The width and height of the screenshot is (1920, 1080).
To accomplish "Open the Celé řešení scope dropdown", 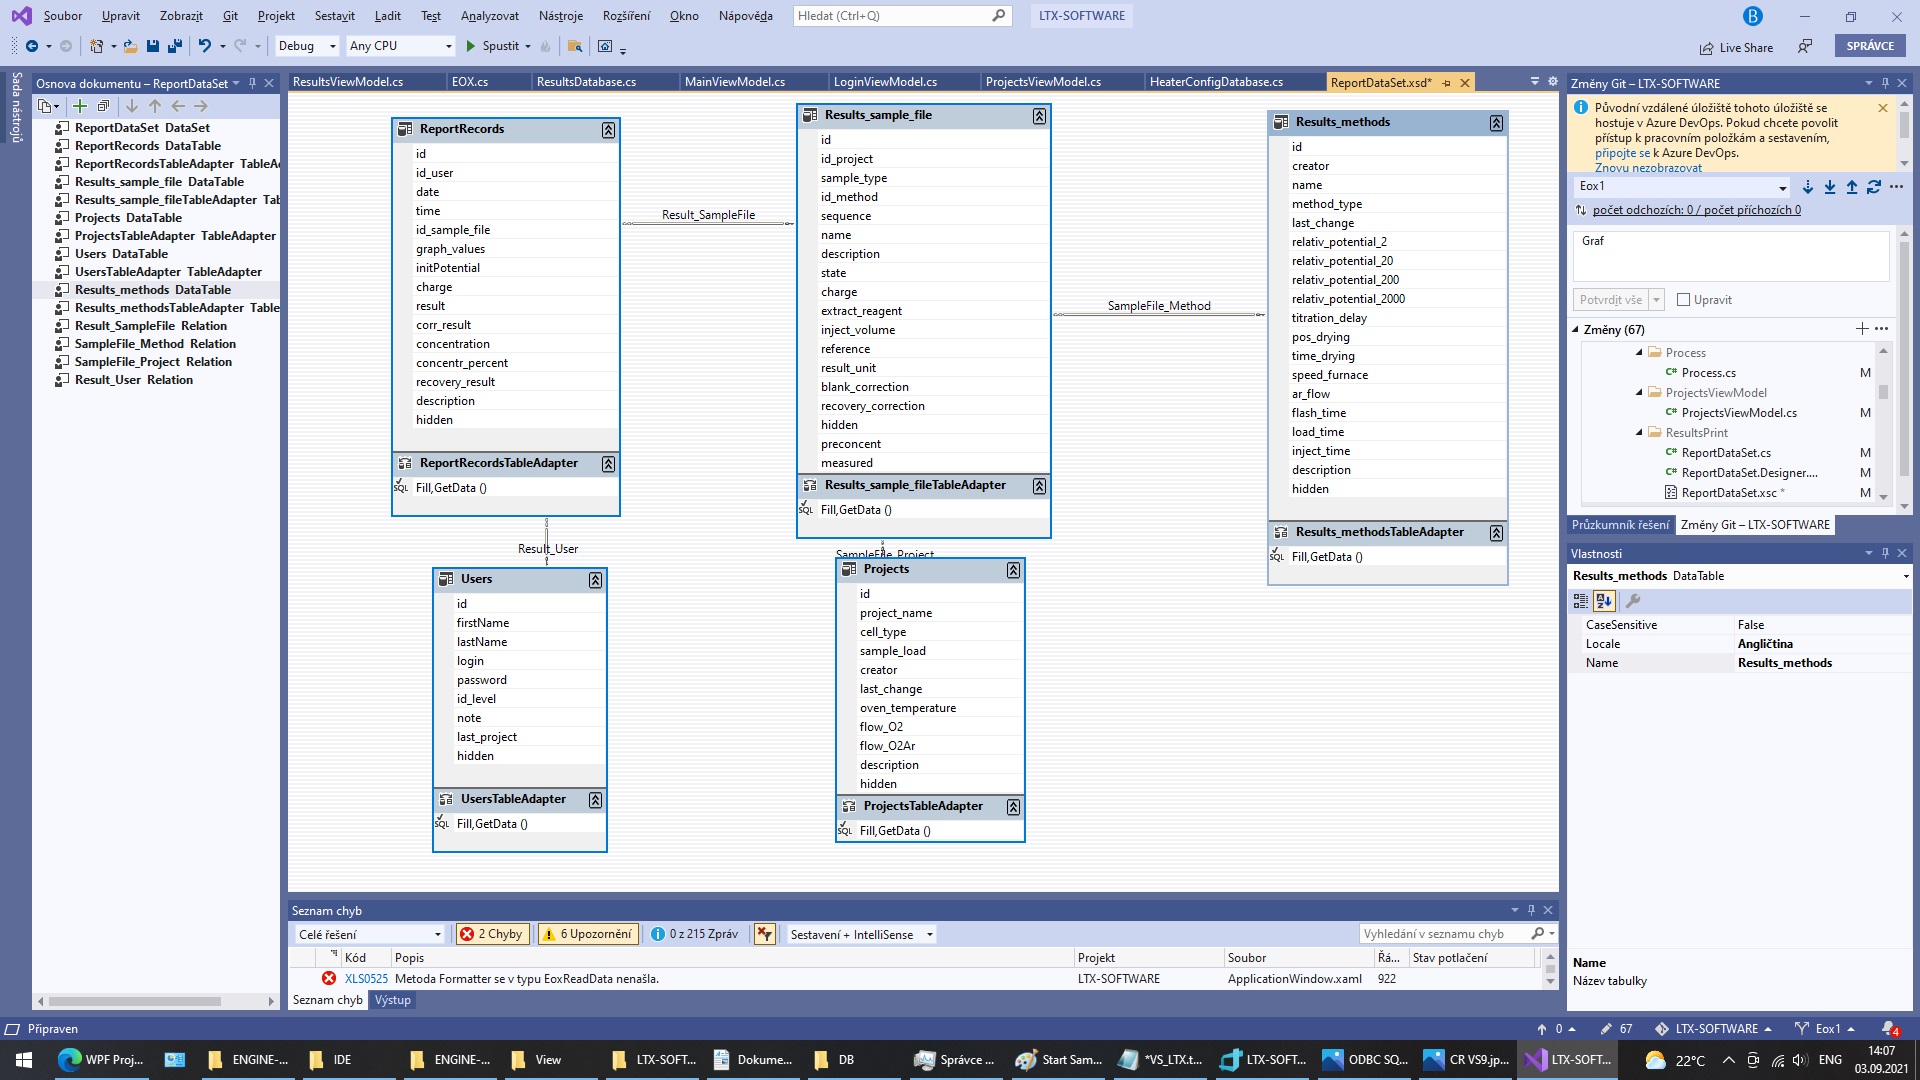I will click(369, 934).
